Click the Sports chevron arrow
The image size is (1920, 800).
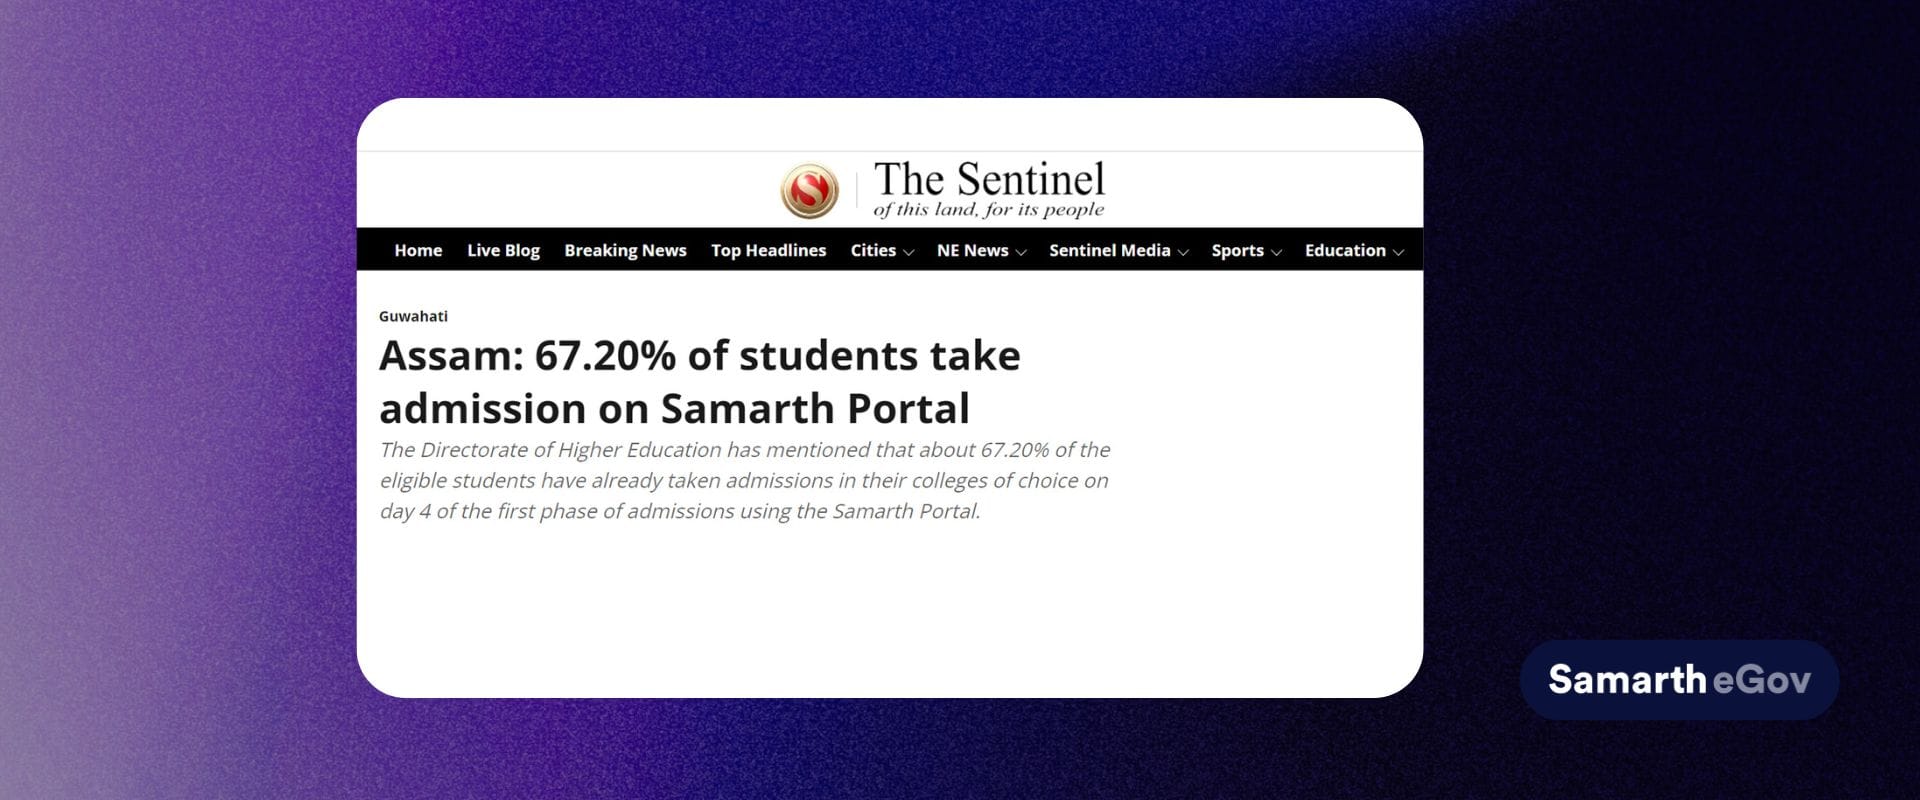coord(1277,253)
